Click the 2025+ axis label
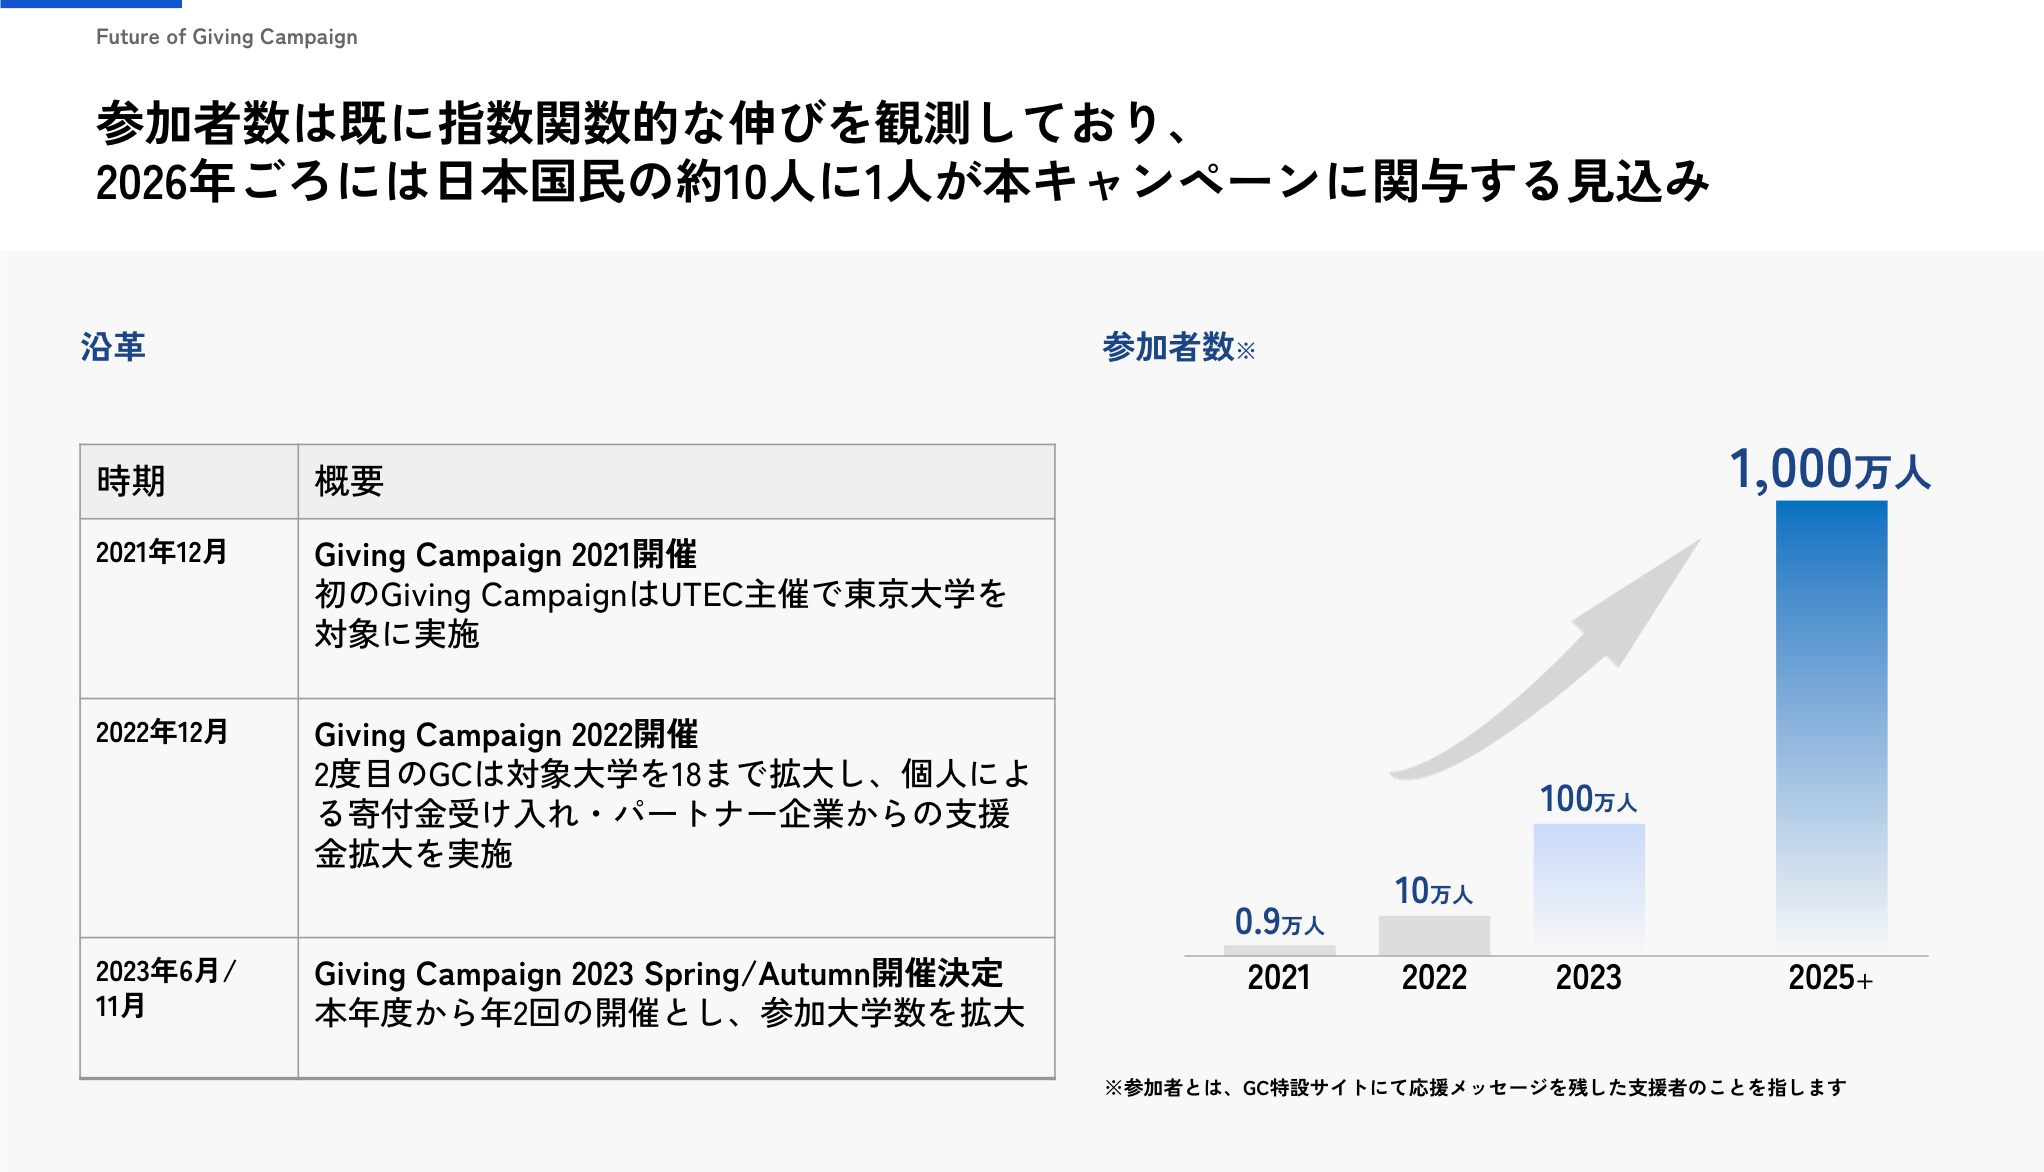The height and width of the screenshot is (1172, 2044). pos(1829,978)
